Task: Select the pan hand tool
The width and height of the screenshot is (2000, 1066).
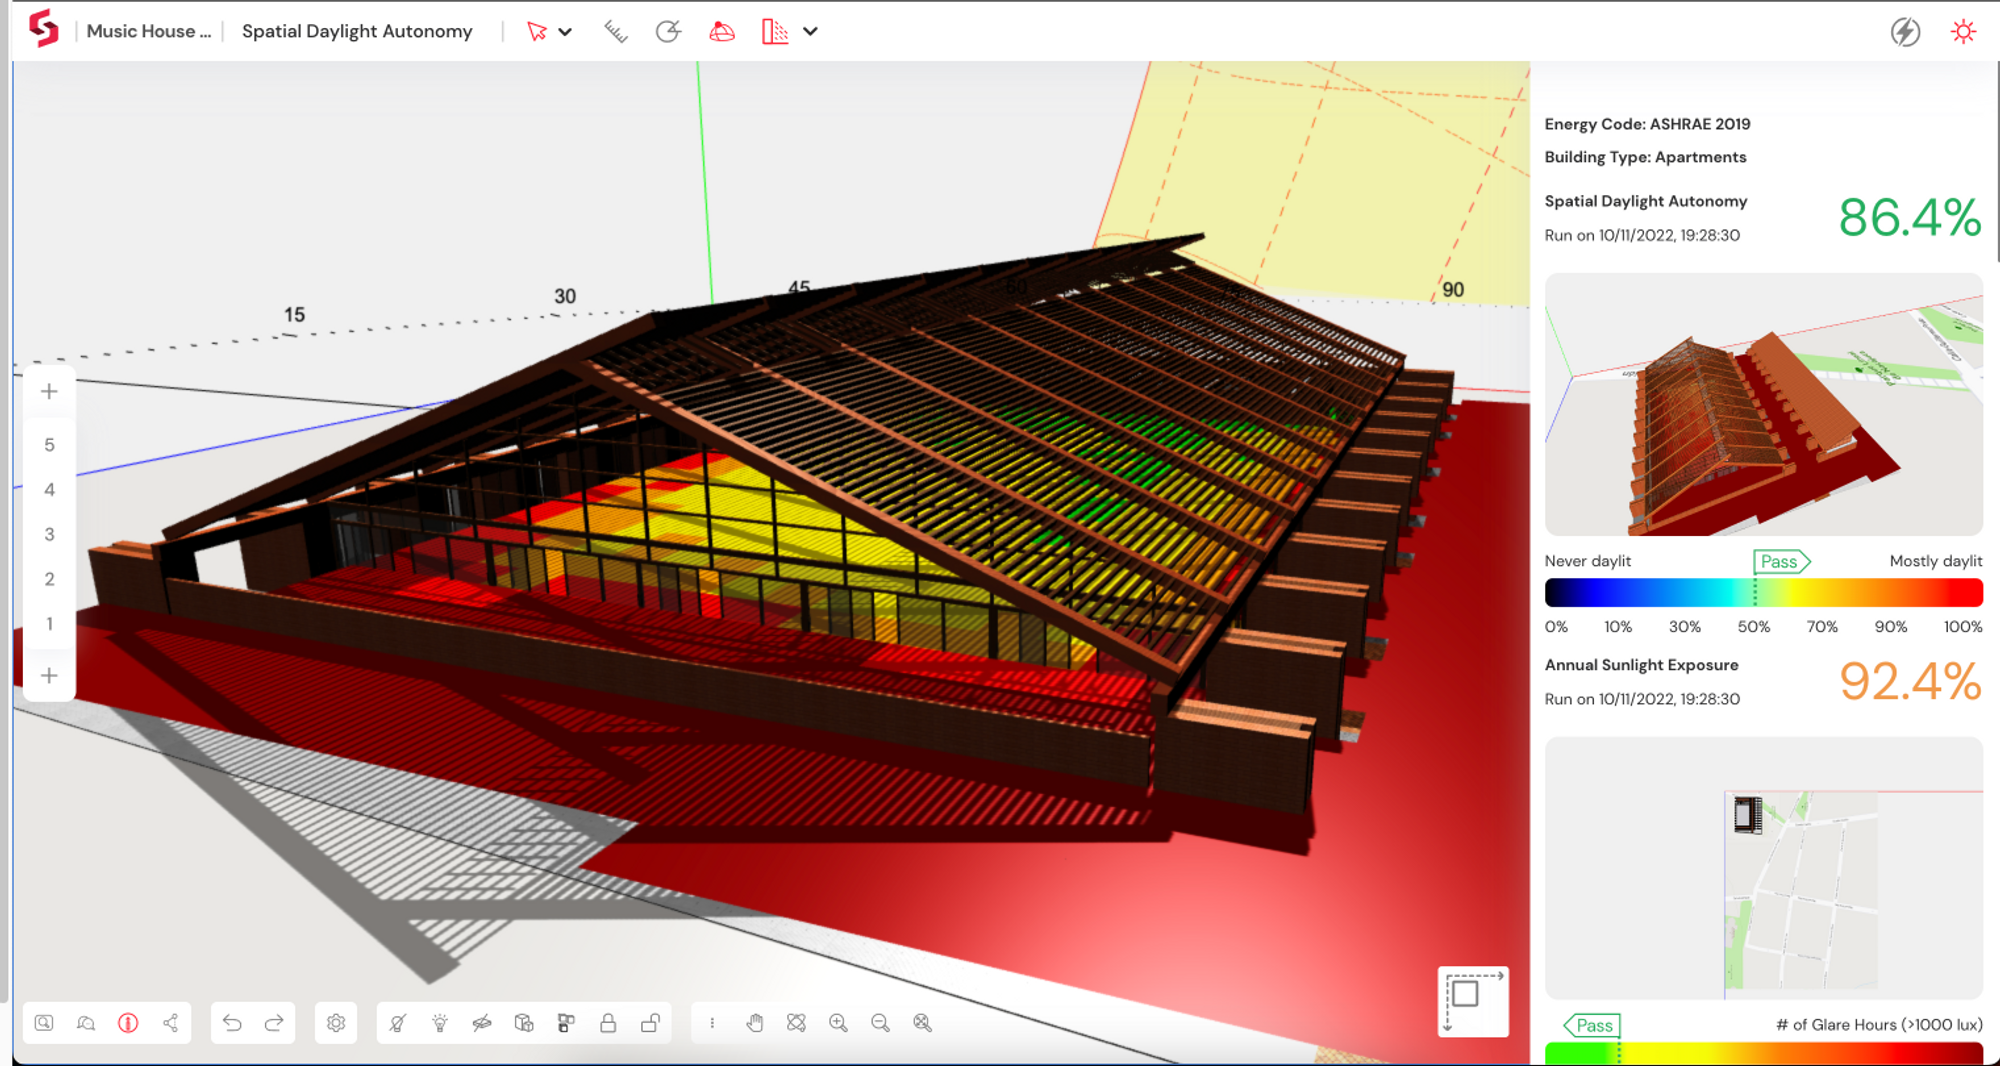Action: (x=755, y=1023)
